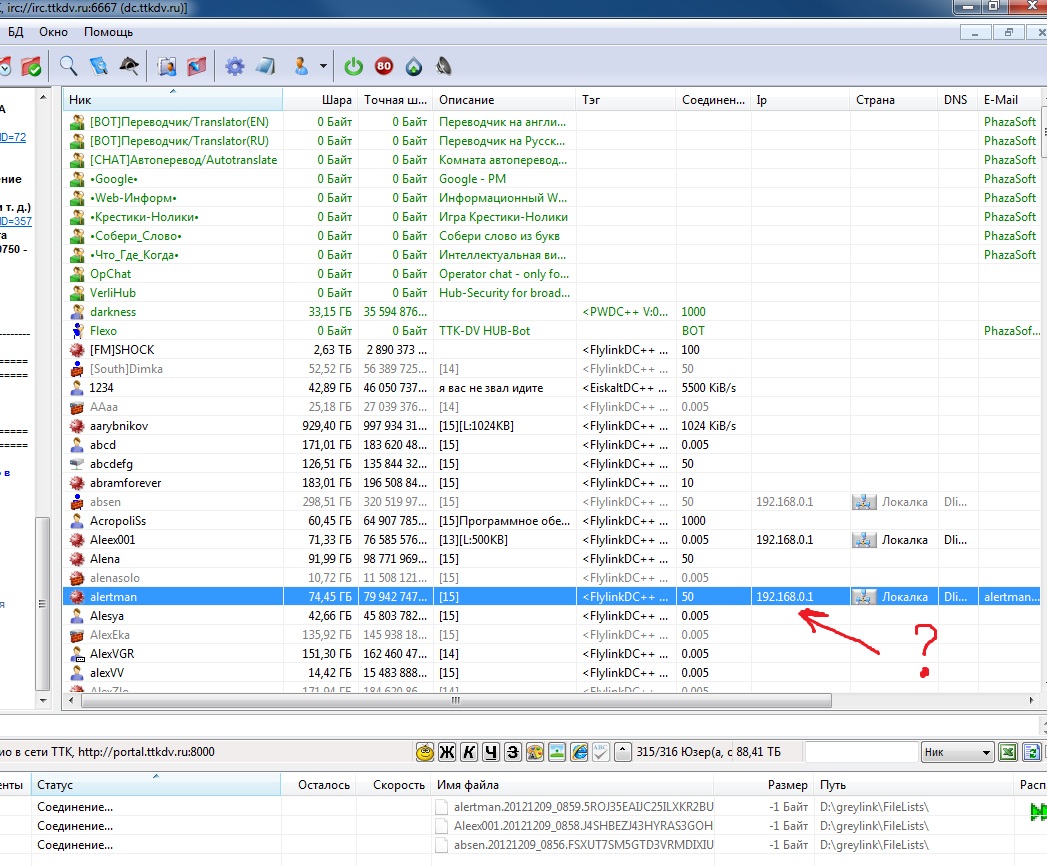
Task: Open the search magnifier tool
Action: pos(68,67)
